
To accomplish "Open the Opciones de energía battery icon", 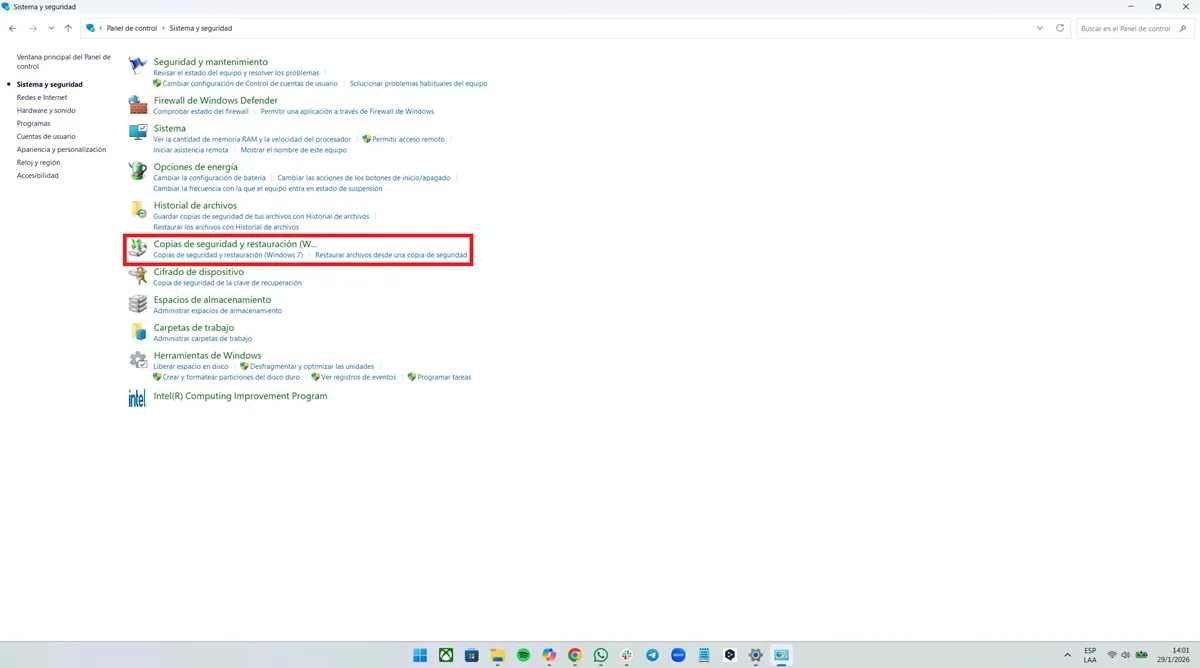I will point(138,171).
